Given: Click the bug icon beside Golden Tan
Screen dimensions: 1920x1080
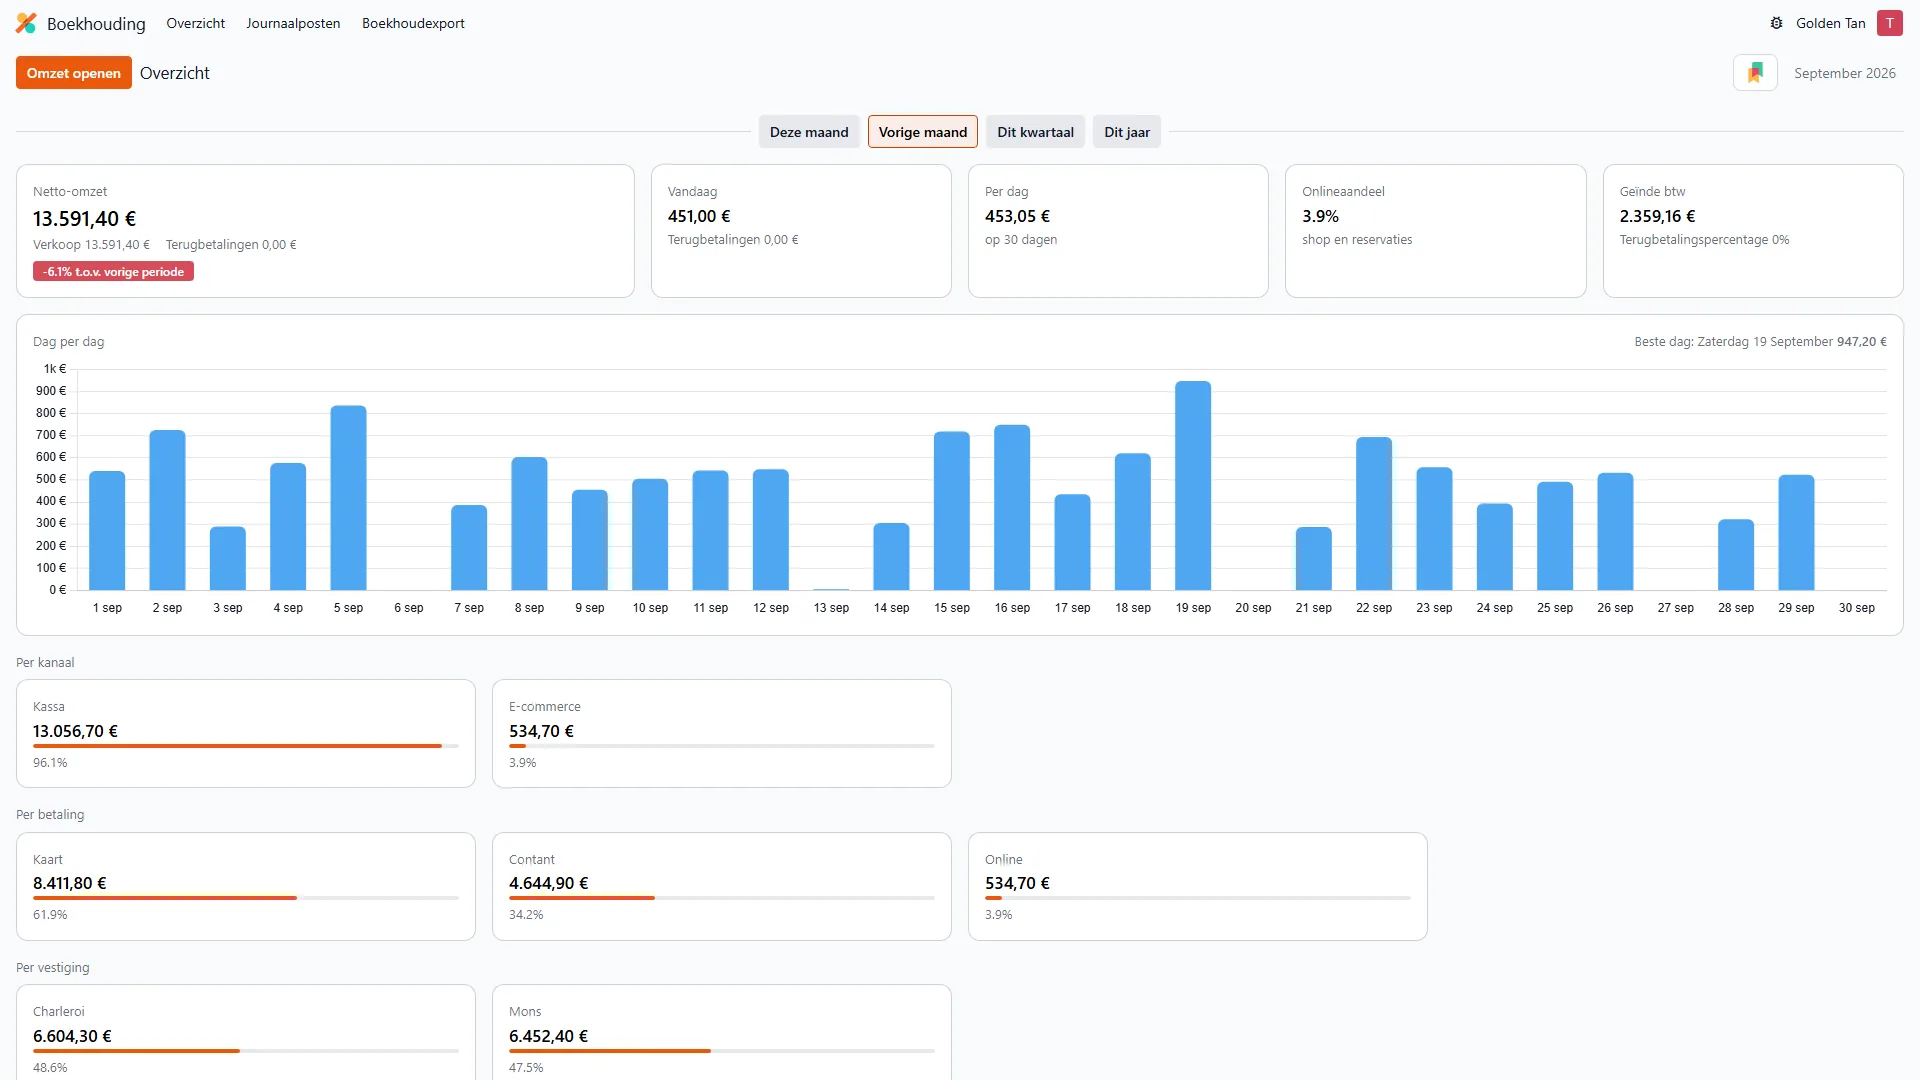Looking at the screenshot, I should [1776, 23].
